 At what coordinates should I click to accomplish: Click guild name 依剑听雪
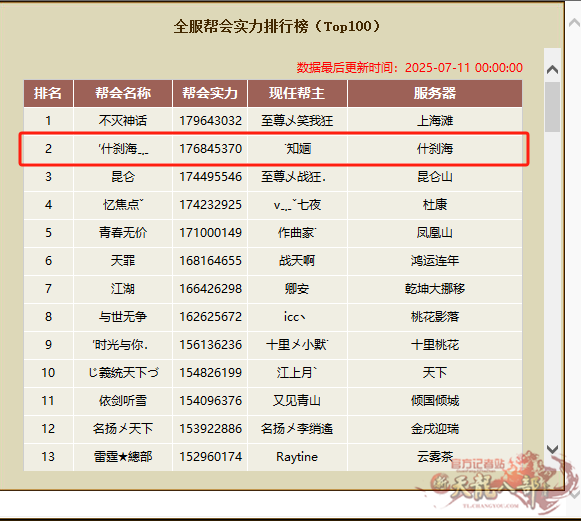[x=123, y=401]
